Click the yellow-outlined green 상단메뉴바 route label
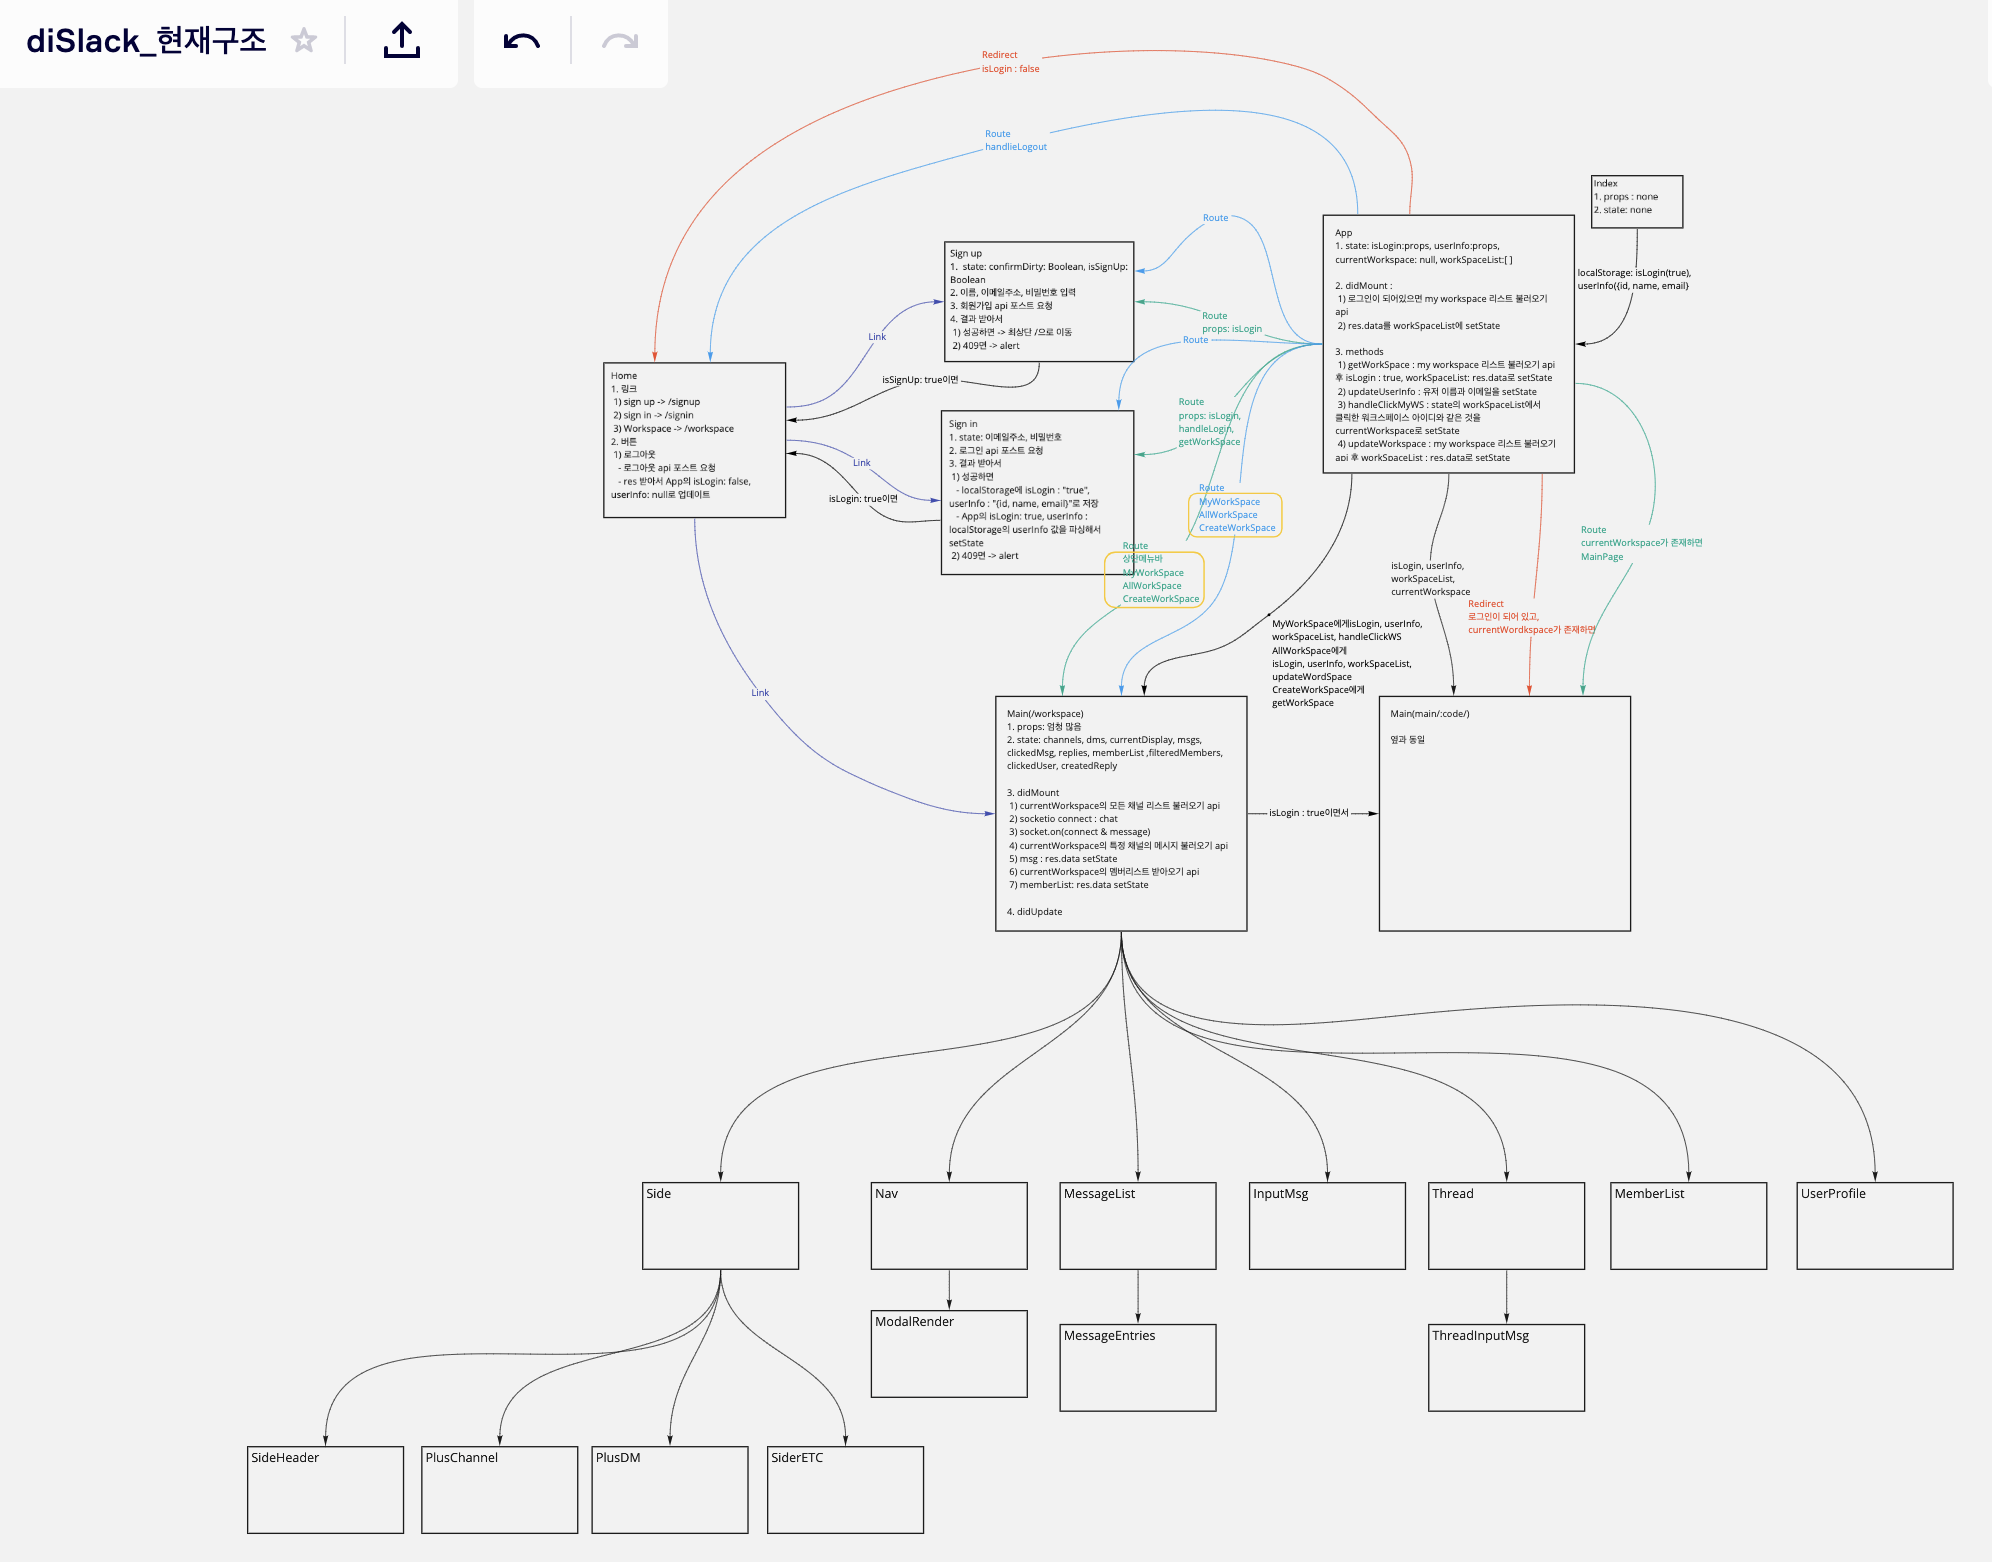Image resolution: width=1992 pixels, height=1562 pixels. [x=1155, y=579]
